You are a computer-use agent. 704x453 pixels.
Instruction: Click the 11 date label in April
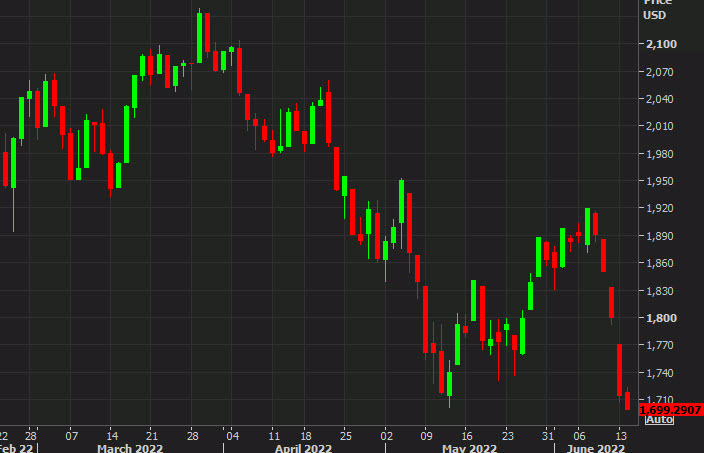coord(274,436)
